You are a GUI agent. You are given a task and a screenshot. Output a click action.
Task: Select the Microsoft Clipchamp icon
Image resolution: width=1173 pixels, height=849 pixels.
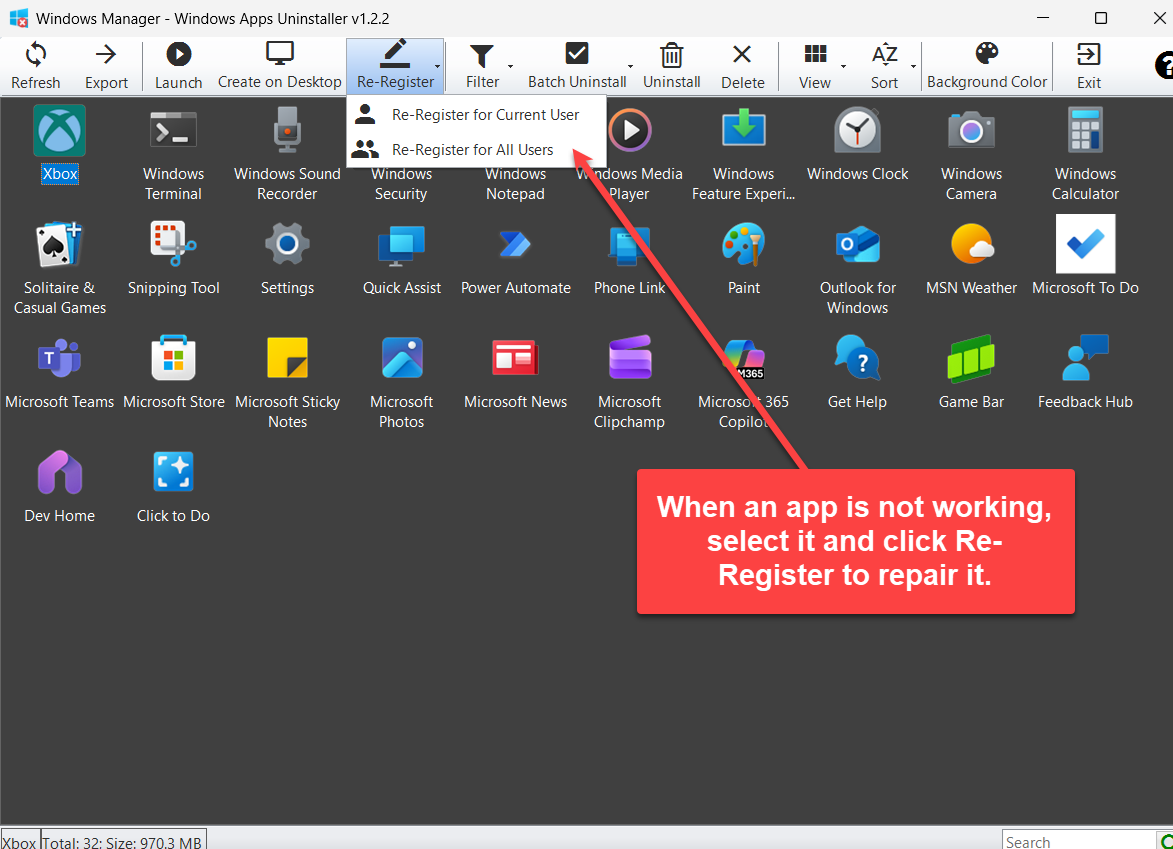tap(630, 358)
